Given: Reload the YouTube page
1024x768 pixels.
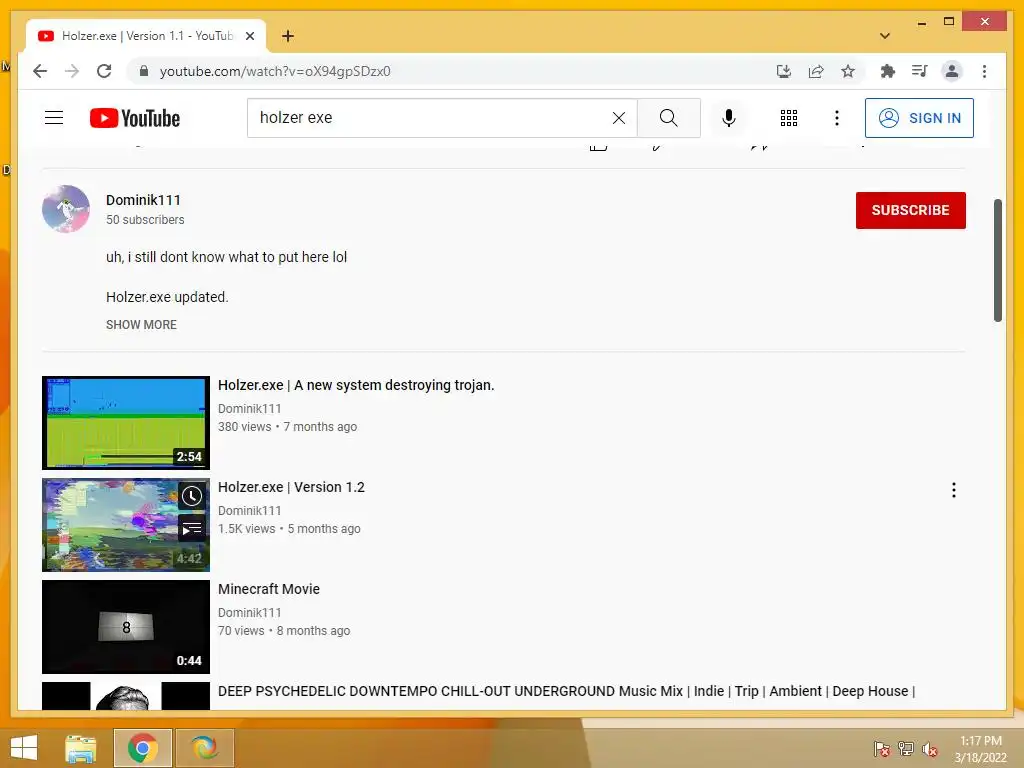Looking at the screenshot, I should click(x=104, y=71).
